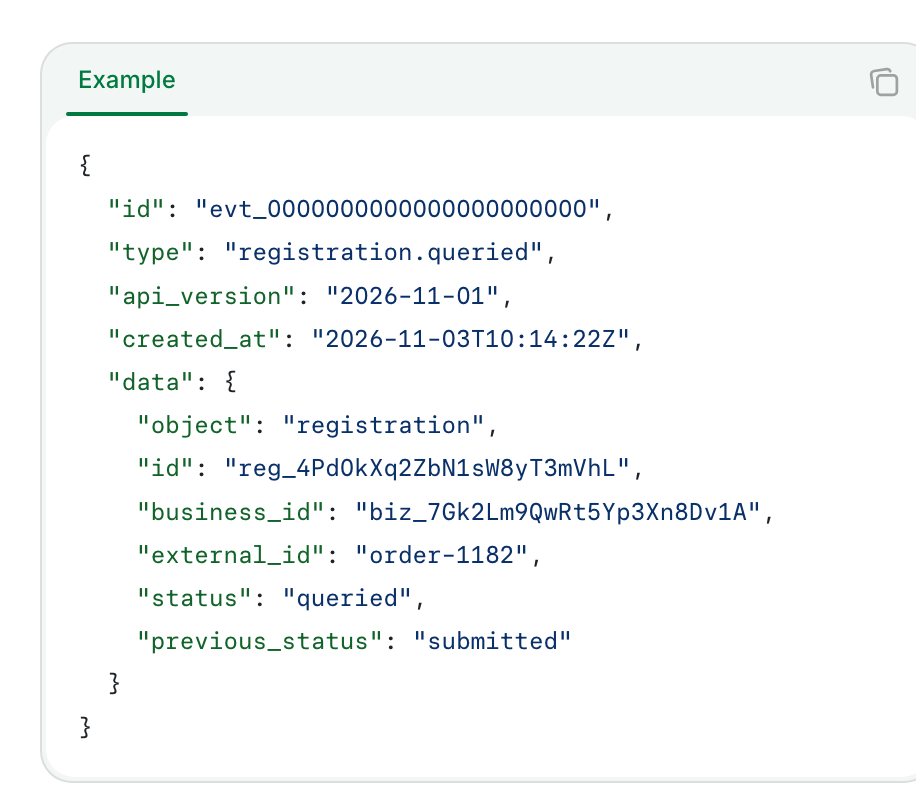Click the "api_version" key
The width and height of the screenshot is (916, 792).
point(202,296)
